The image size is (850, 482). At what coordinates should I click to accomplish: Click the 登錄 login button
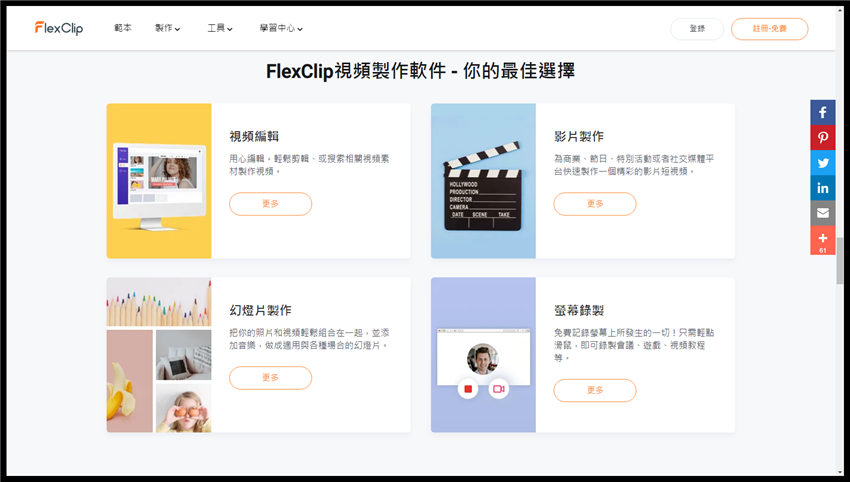pos(697,29)
